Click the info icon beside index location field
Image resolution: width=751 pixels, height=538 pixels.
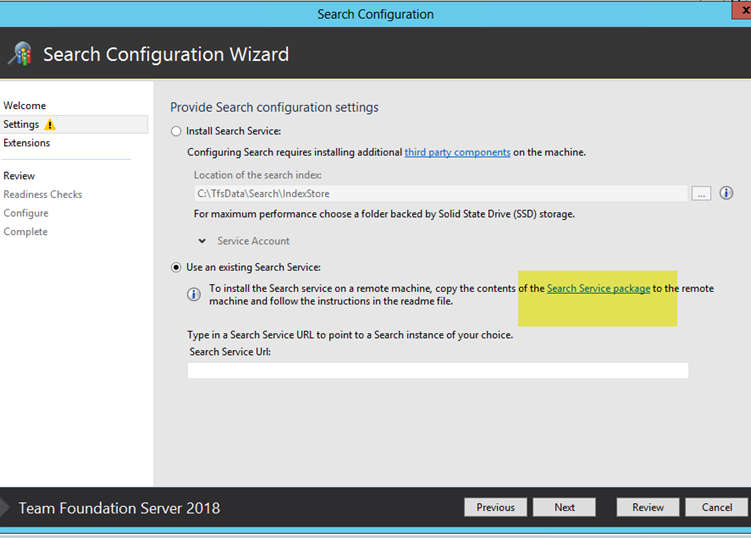click(726, 193)
